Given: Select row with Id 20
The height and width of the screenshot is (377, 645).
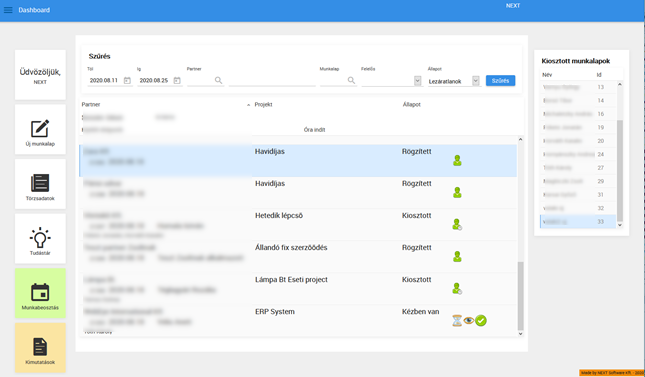Looking at the screenshot, I should 578,141.
